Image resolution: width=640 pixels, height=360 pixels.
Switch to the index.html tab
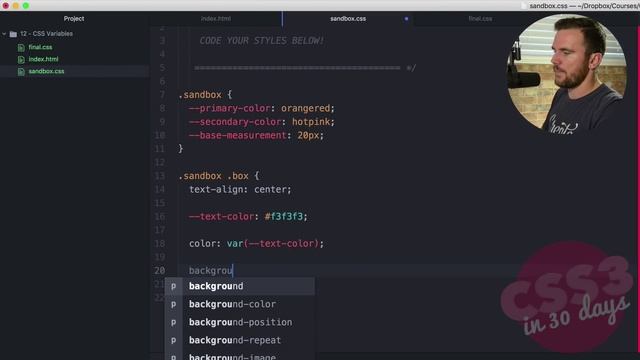(216, 19)
